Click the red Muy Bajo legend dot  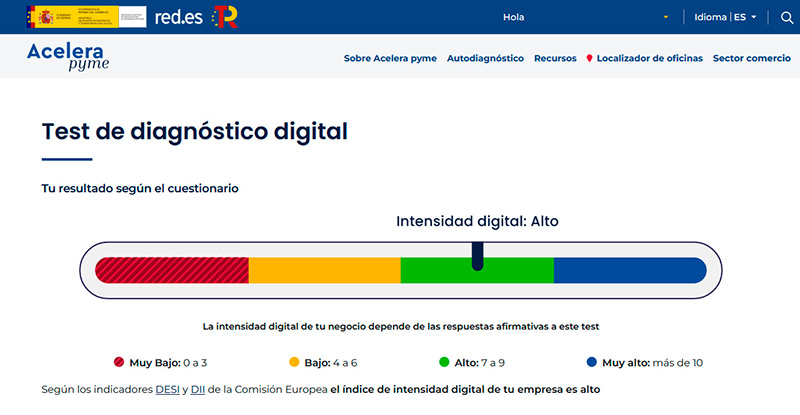pyautogui.click(x=118, y=362)
